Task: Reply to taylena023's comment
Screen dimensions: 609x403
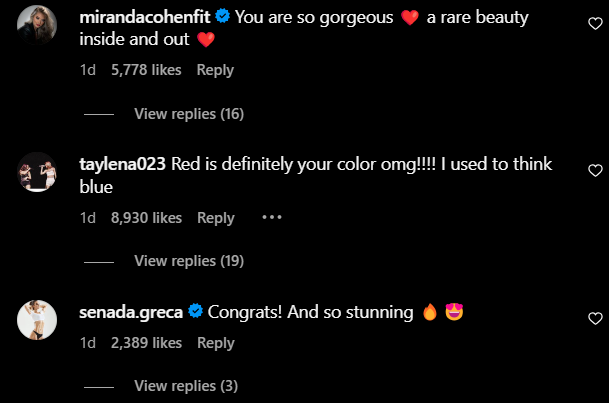Action: click(215, 218)
